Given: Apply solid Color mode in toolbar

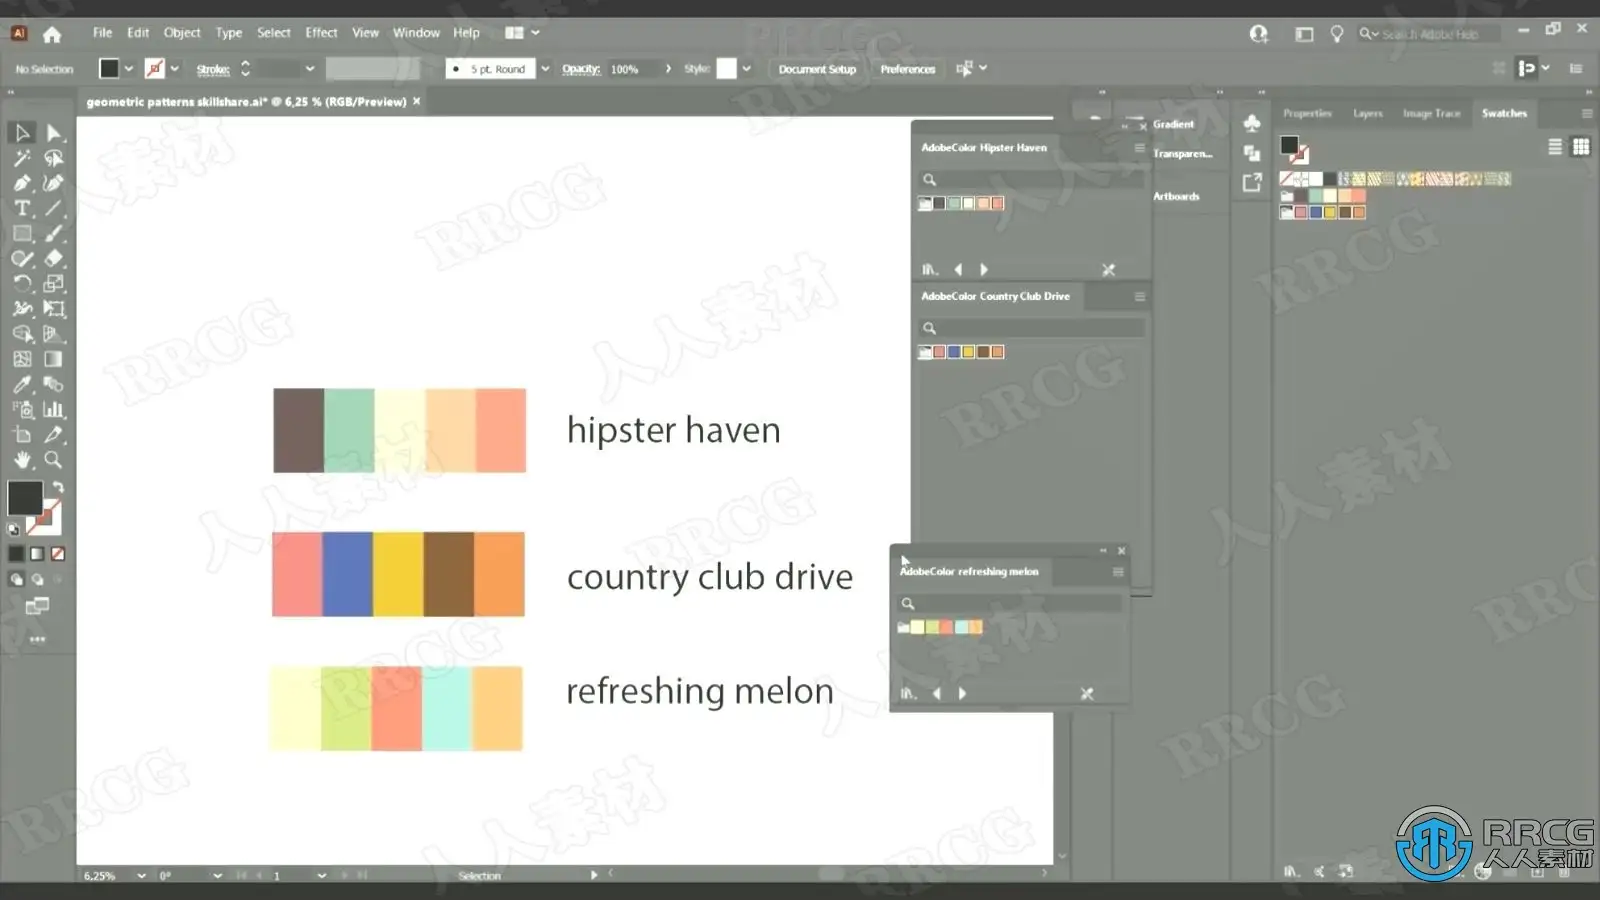Looking at the screenshot, I should (x=16, y=554).
